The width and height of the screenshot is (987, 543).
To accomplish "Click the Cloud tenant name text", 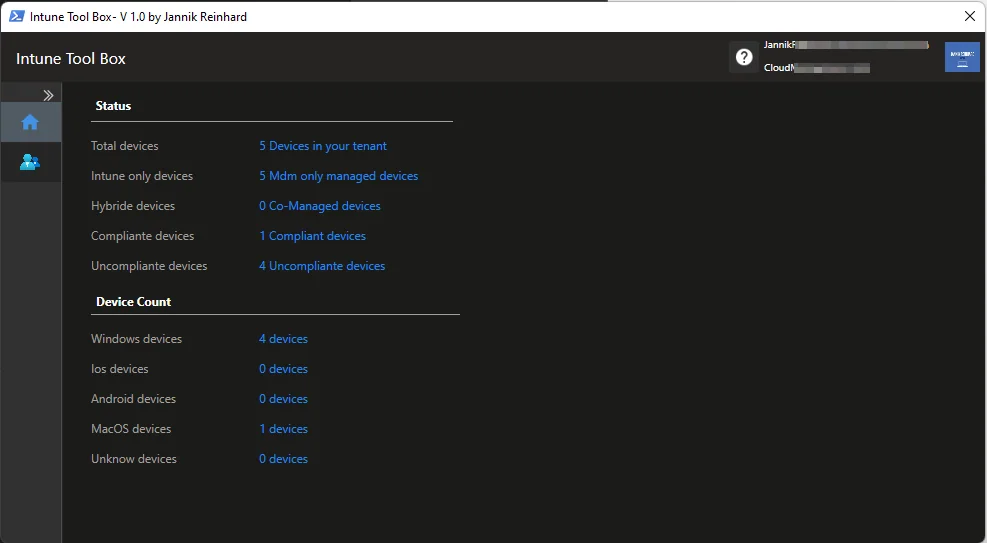I will (816, 67).
